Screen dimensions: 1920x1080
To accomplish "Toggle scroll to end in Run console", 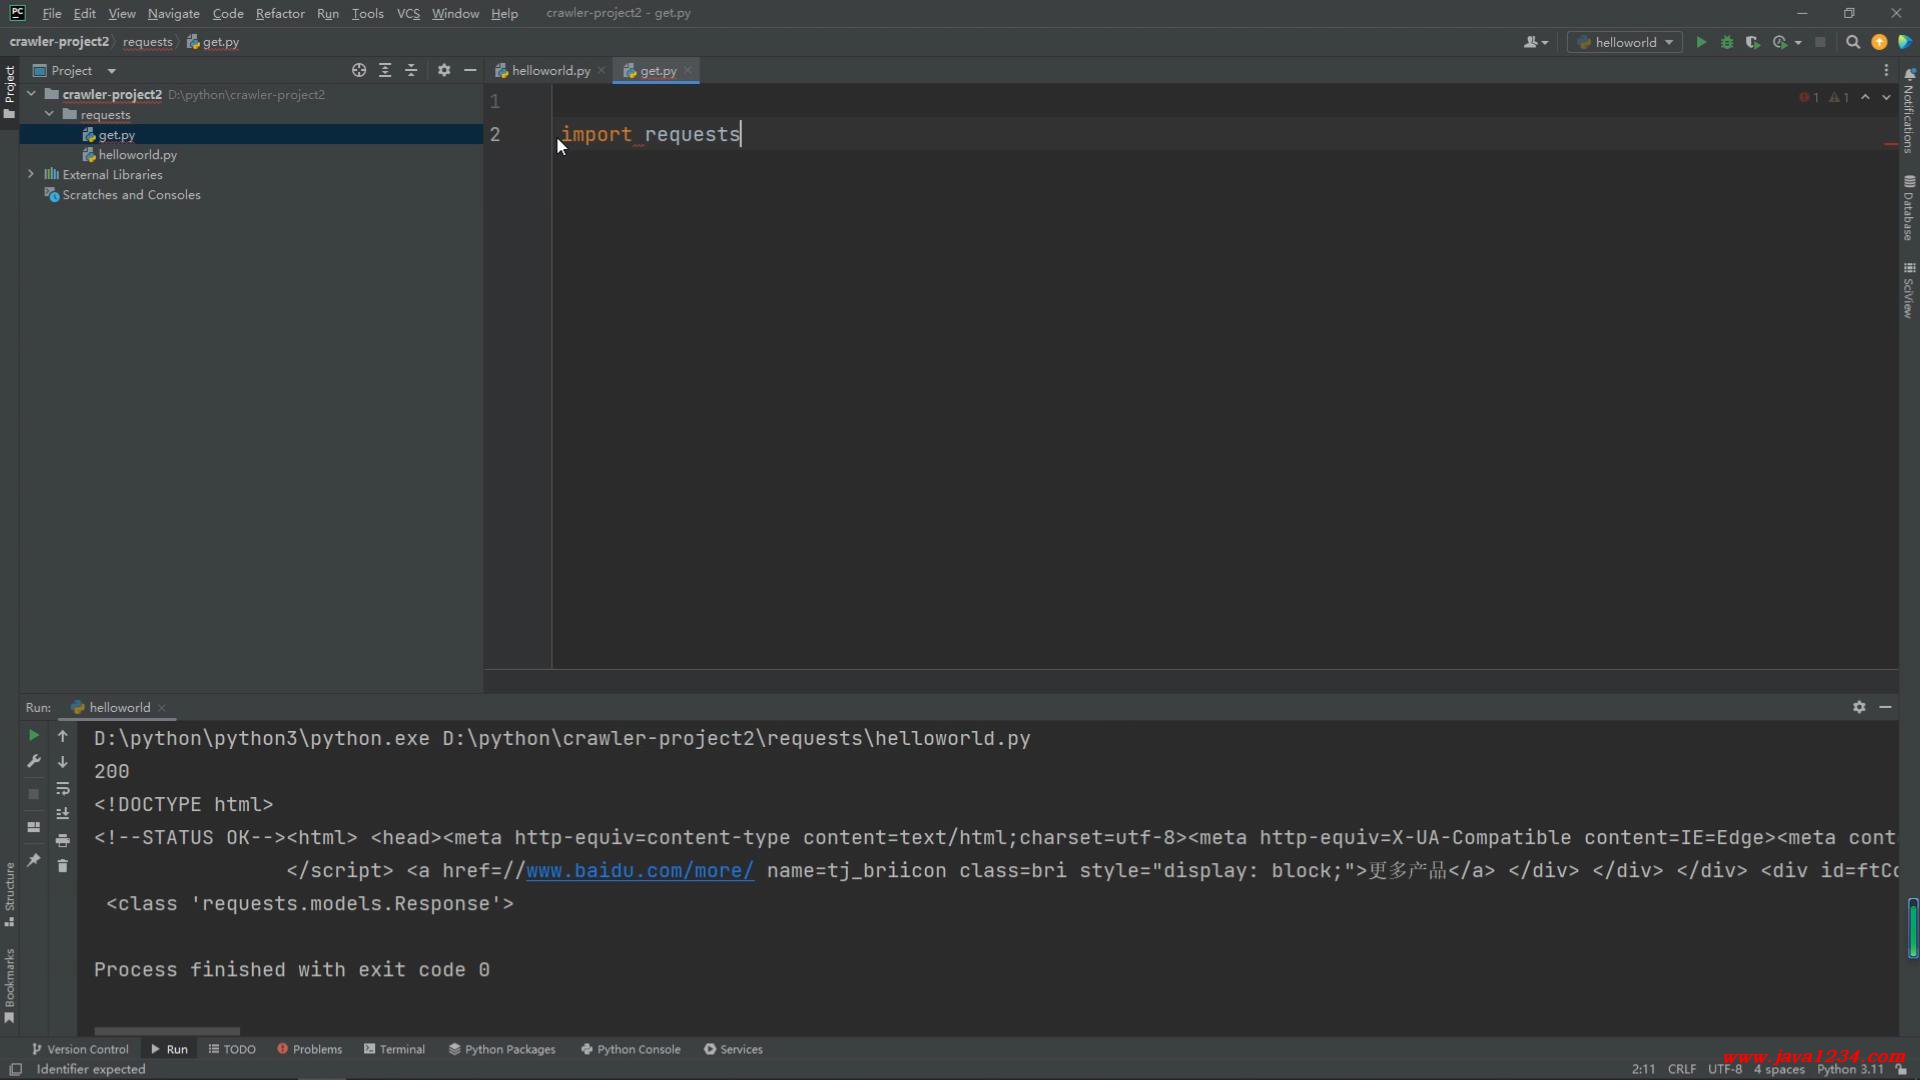I will (62, 814).
